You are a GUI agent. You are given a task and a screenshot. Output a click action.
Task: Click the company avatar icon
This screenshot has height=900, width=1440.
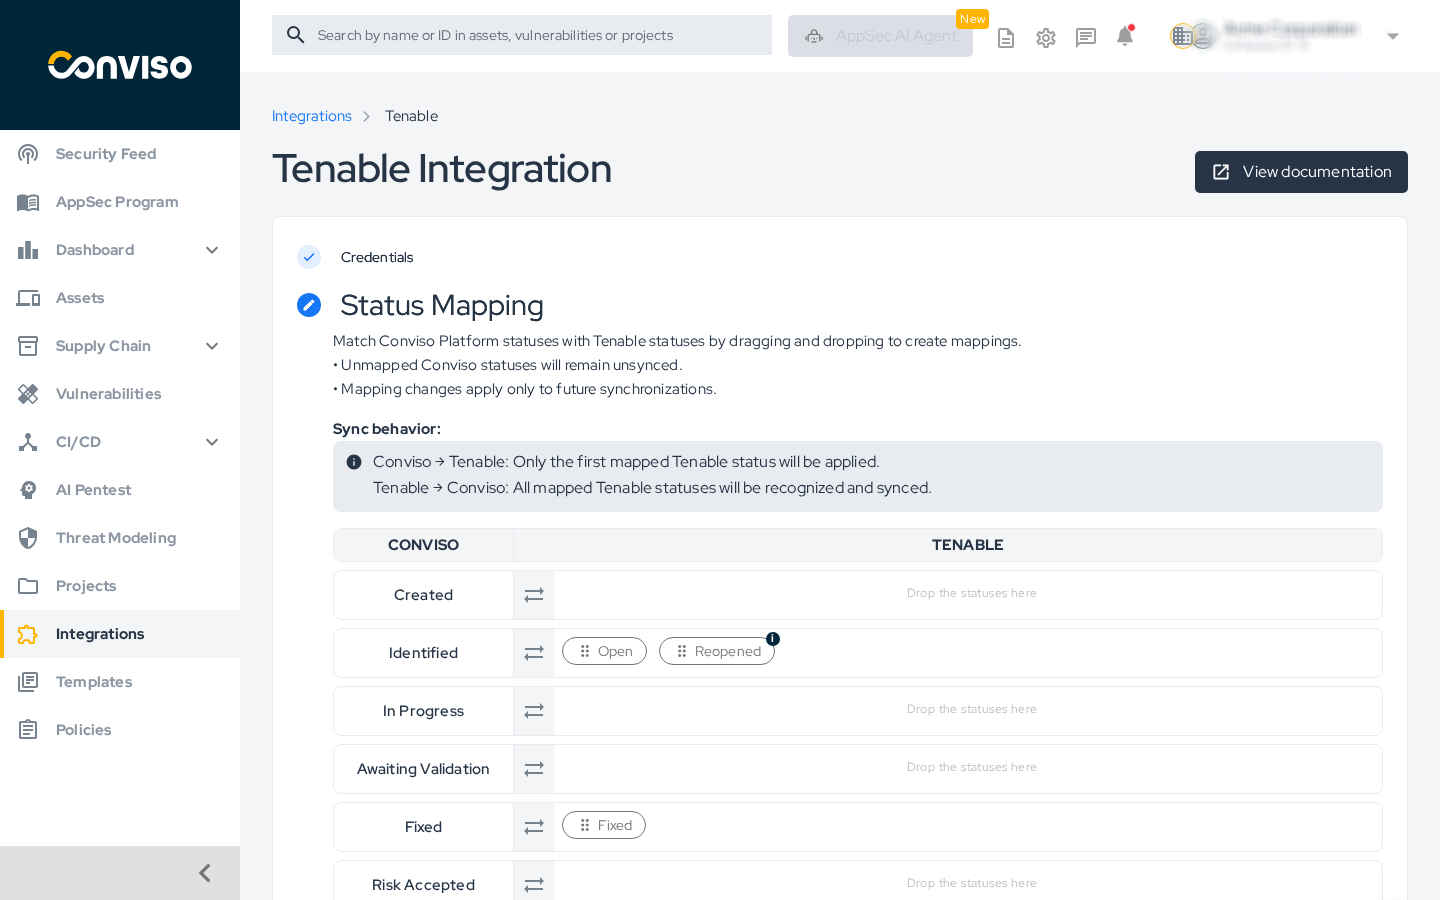1183,36
